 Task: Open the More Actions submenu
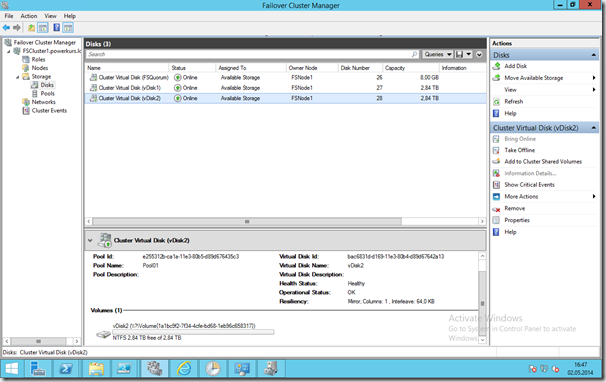point(521,196)
